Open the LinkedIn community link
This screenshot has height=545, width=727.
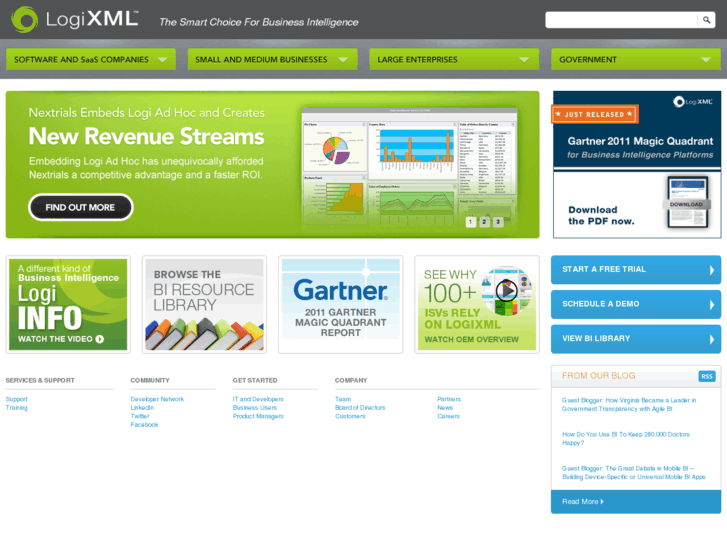pyautogui.click(x=142, y=408)
